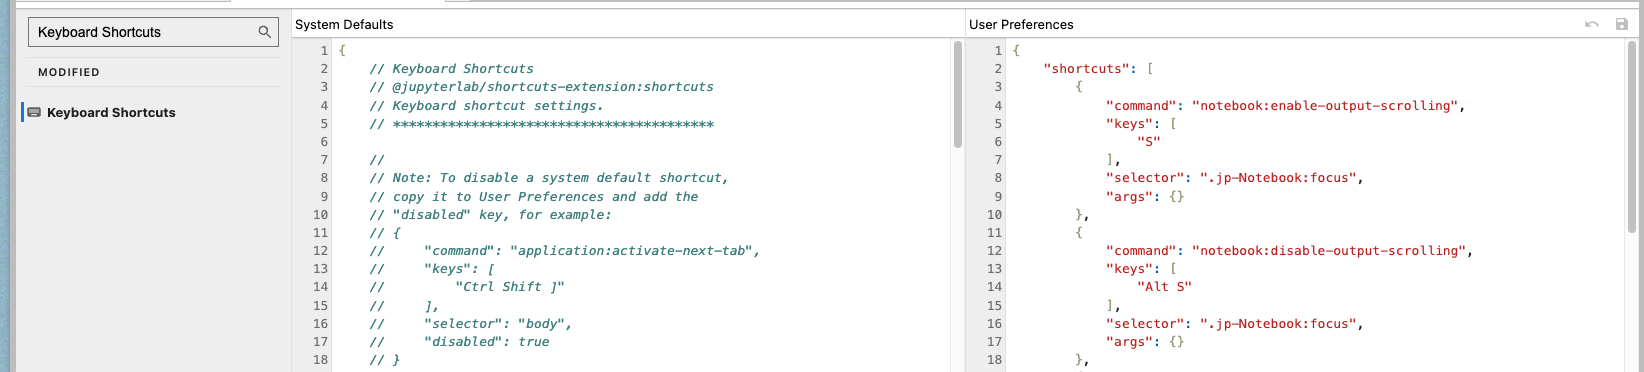Click the revert user settings undo icon

tap(1591, 24)
